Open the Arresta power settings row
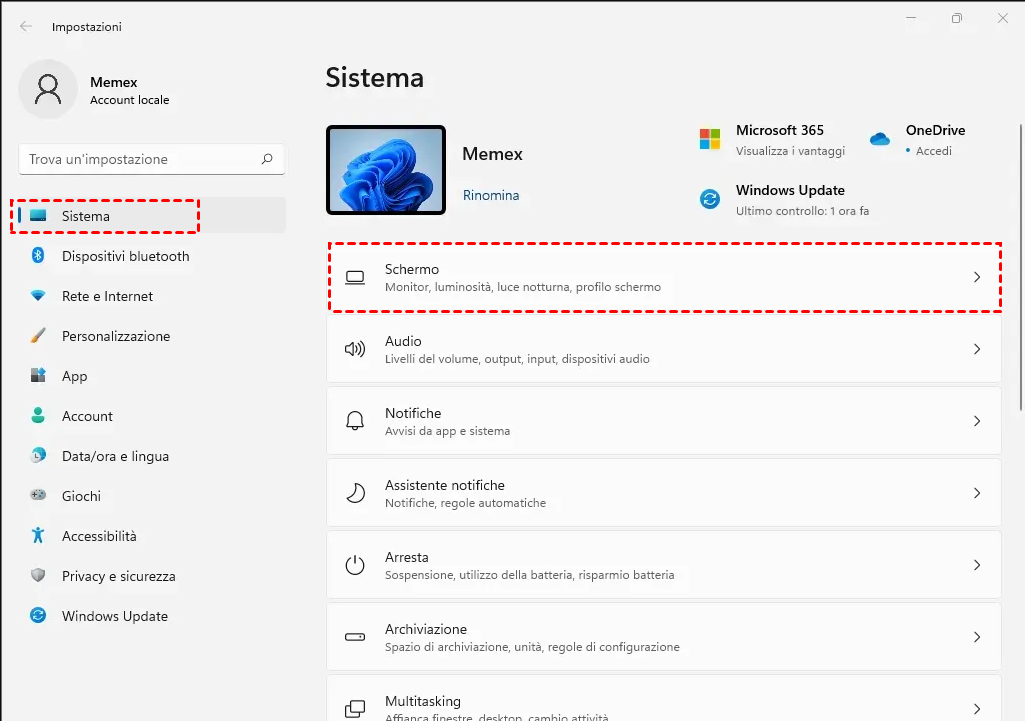 pos(664,565)
